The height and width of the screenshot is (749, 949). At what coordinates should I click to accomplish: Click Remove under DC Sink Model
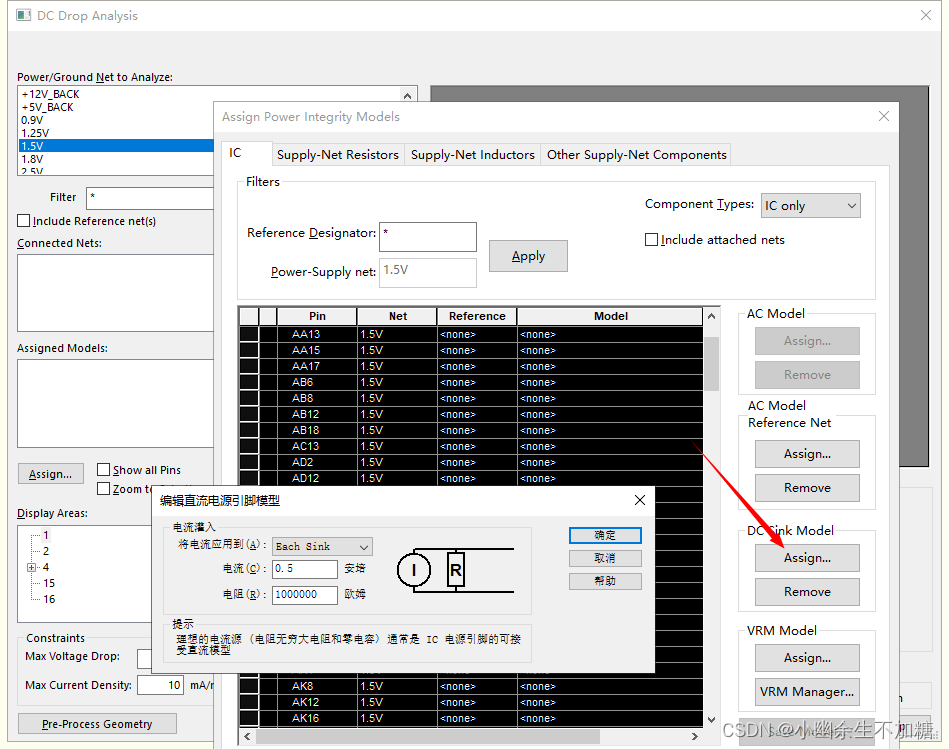pos(807,592)
